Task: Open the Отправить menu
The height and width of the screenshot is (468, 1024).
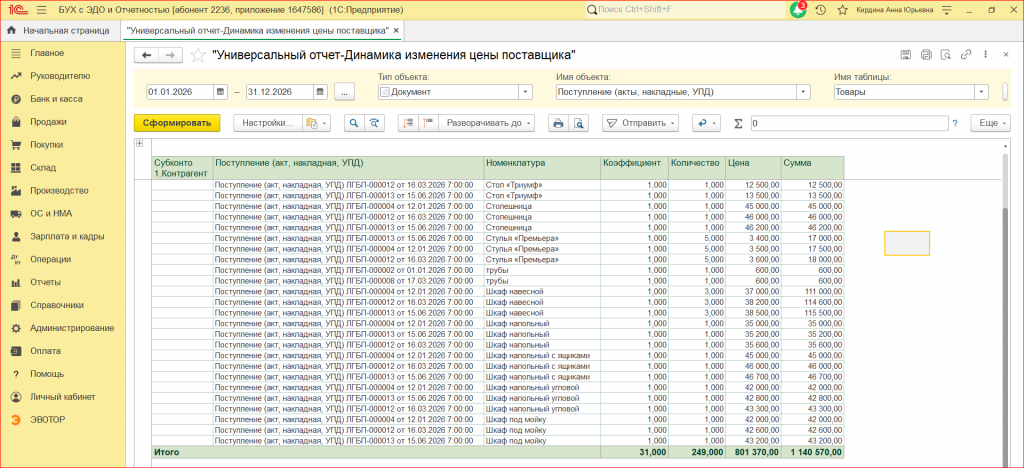Action: point(640,123)
